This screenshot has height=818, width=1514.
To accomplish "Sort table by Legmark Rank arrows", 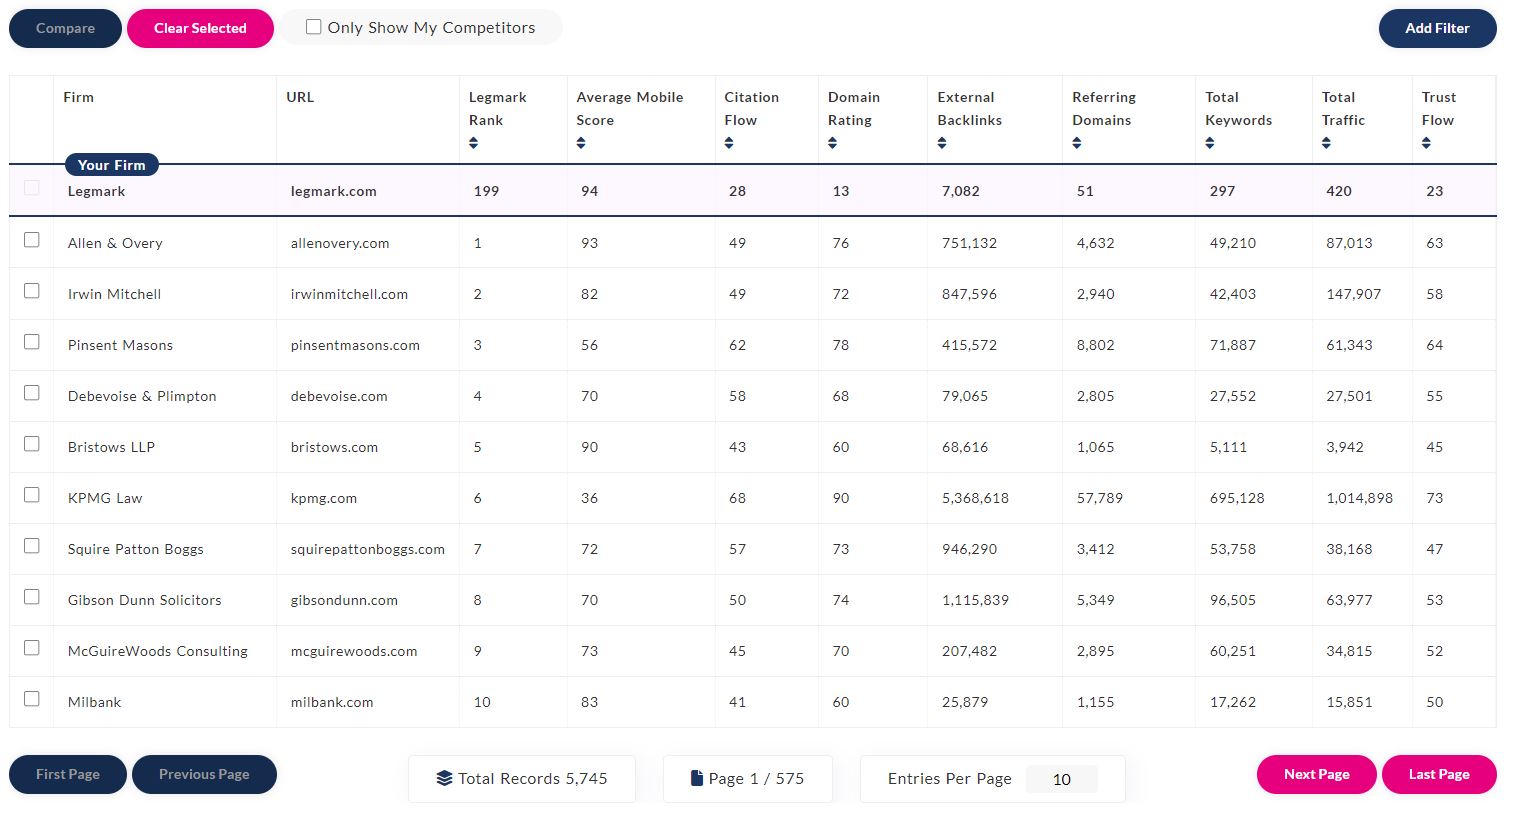I will coord(474,143).
